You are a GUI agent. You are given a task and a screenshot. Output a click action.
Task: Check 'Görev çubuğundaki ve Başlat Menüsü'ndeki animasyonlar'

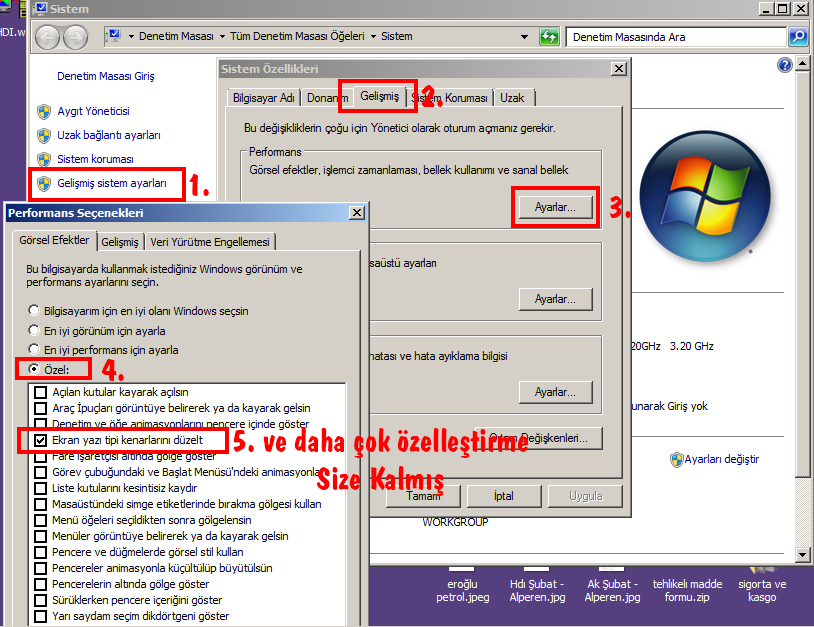[40, 472]
